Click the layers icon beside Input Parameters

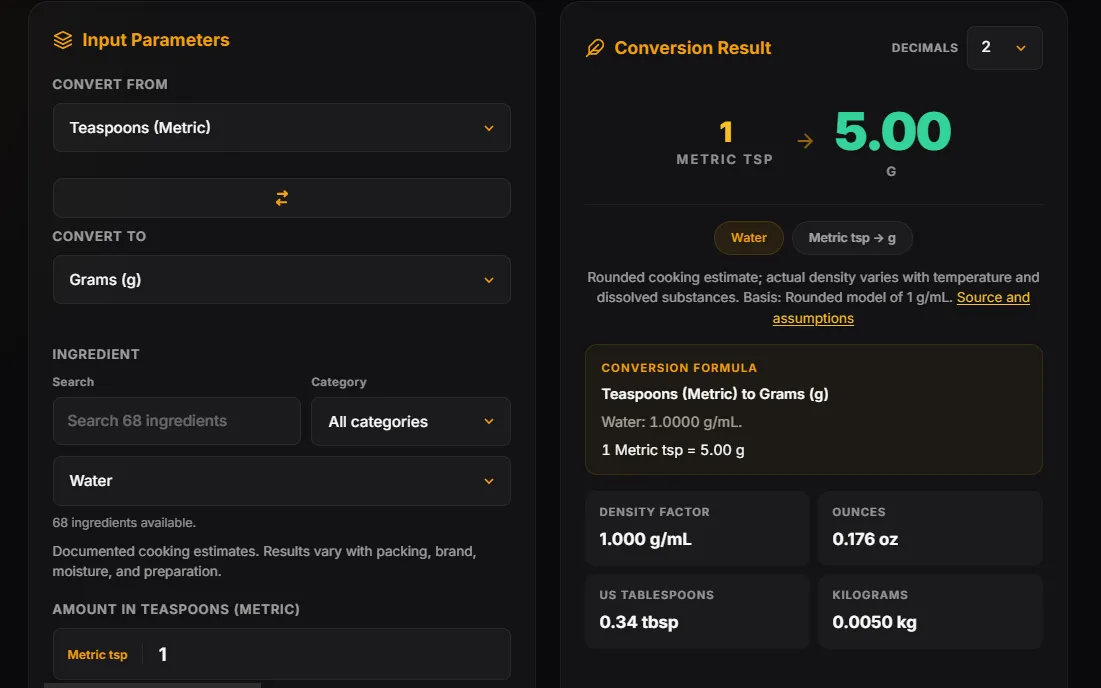[63, 40]
